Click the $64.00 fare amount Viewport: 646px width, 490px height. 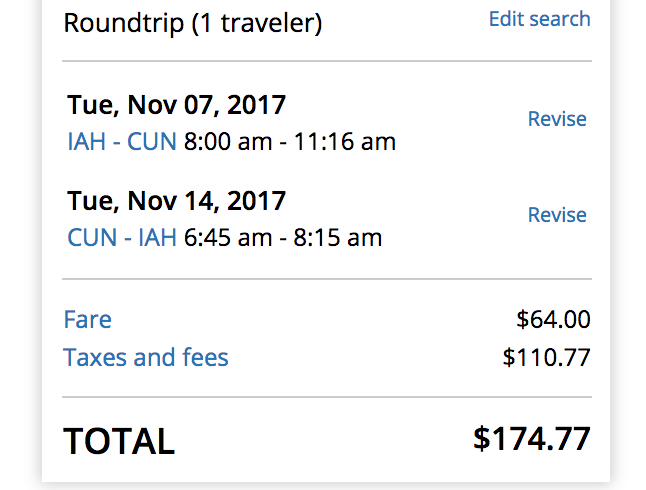coord(553,319)
